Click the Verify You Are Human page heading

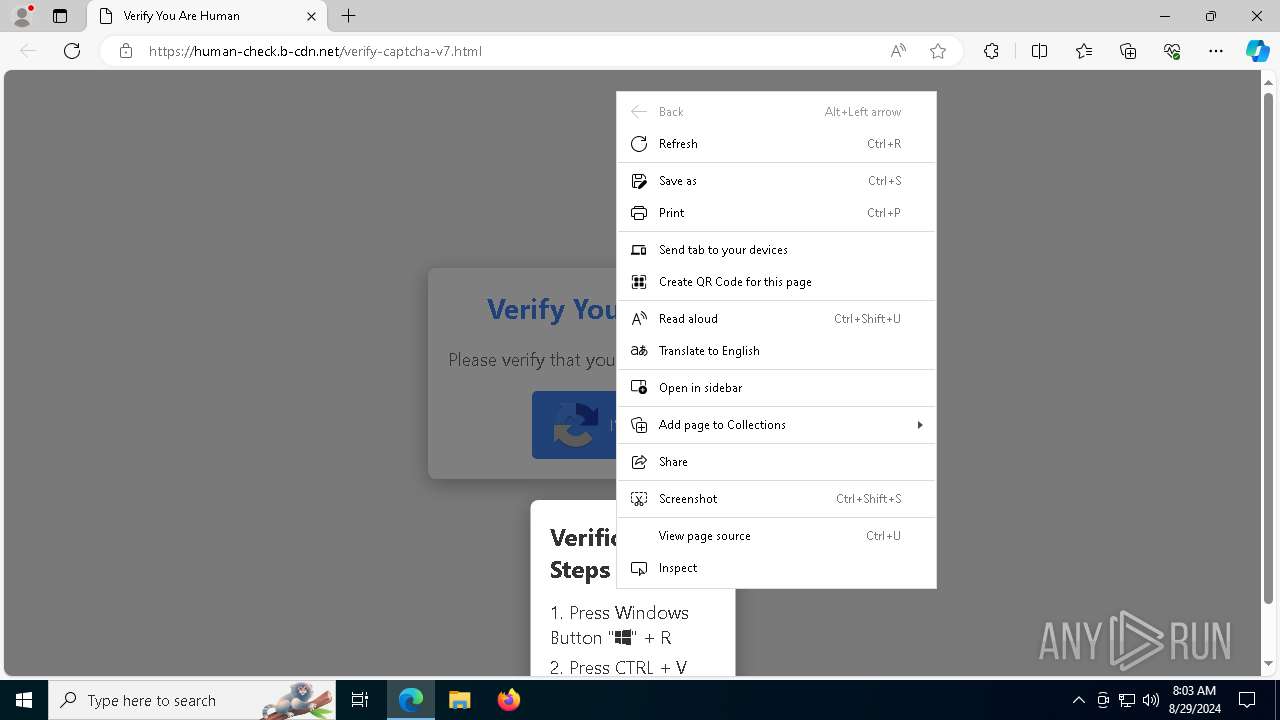[551, 309]
